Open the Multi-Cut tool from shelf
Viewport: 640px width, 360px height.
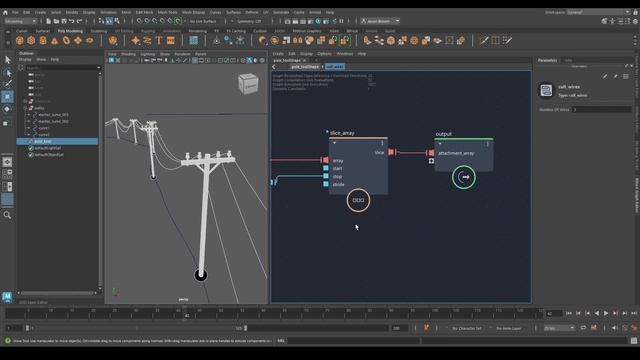point(484,40)
